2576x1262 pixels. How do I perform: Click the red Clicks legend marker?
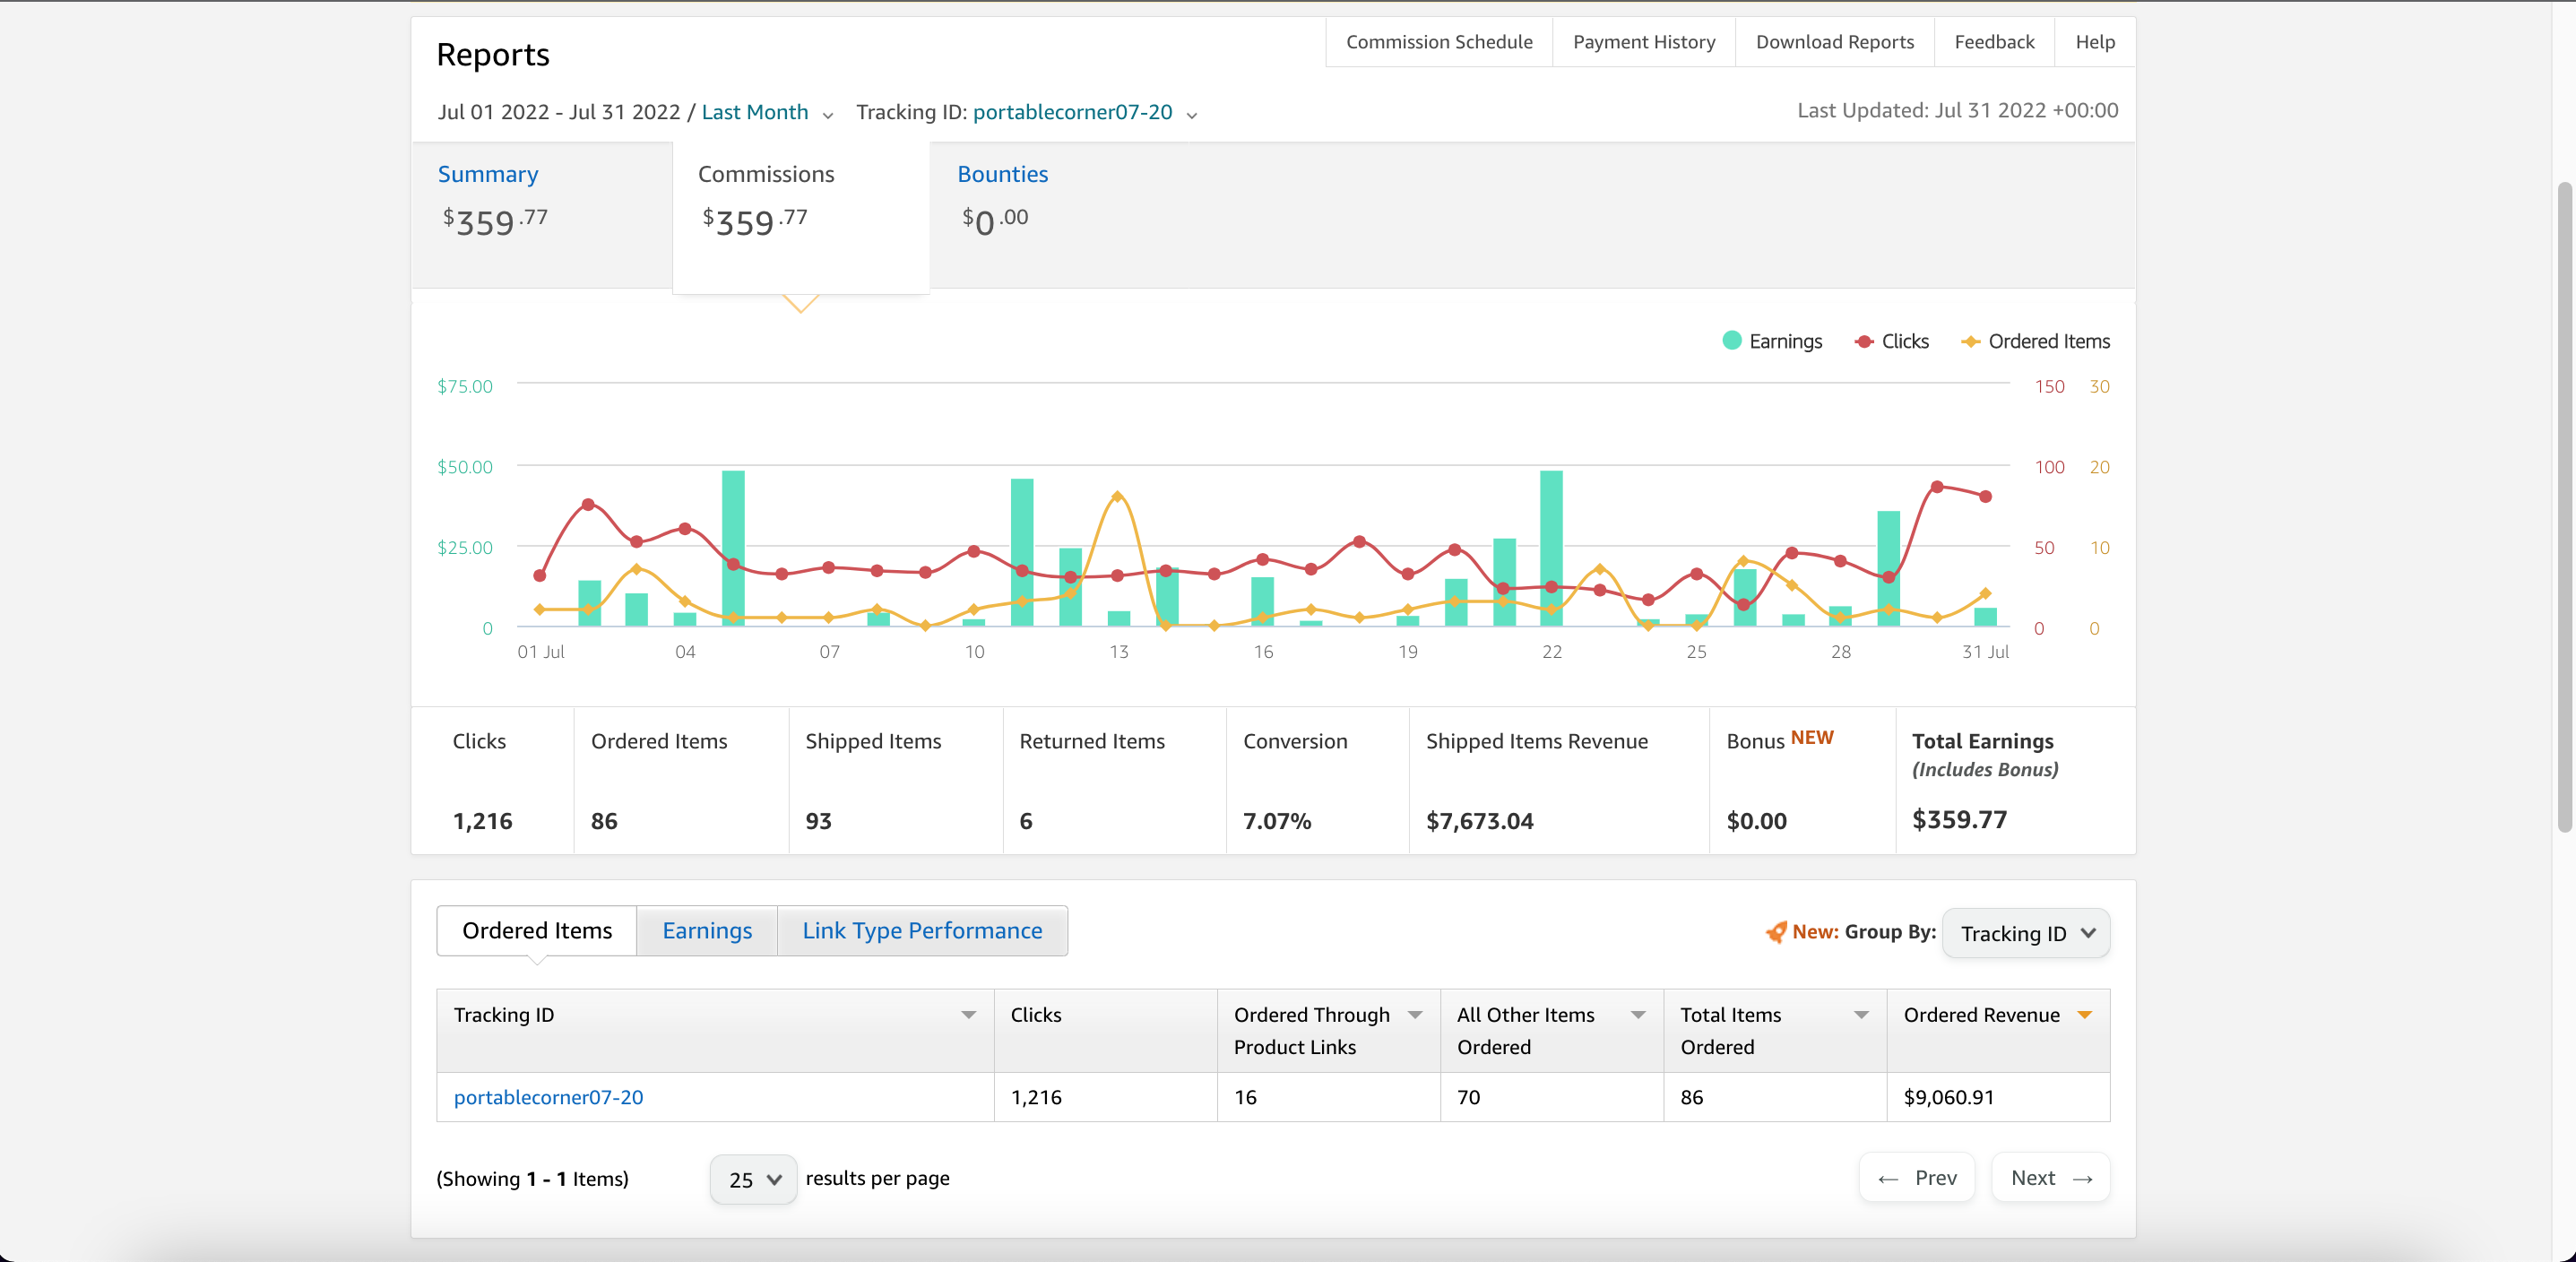click(1864, 341)
